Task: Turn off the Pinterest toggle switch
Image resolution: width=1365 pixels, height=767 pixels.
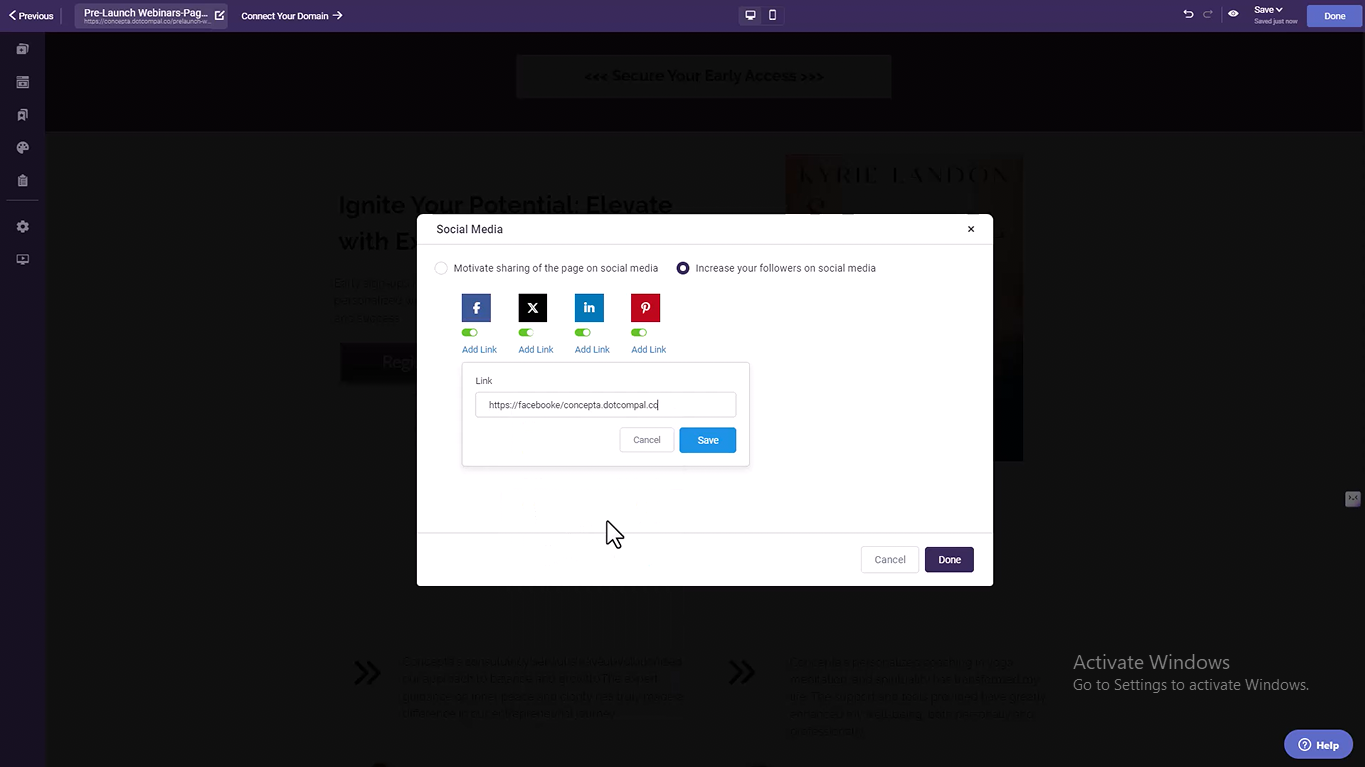Action: (x=639, y=333)
